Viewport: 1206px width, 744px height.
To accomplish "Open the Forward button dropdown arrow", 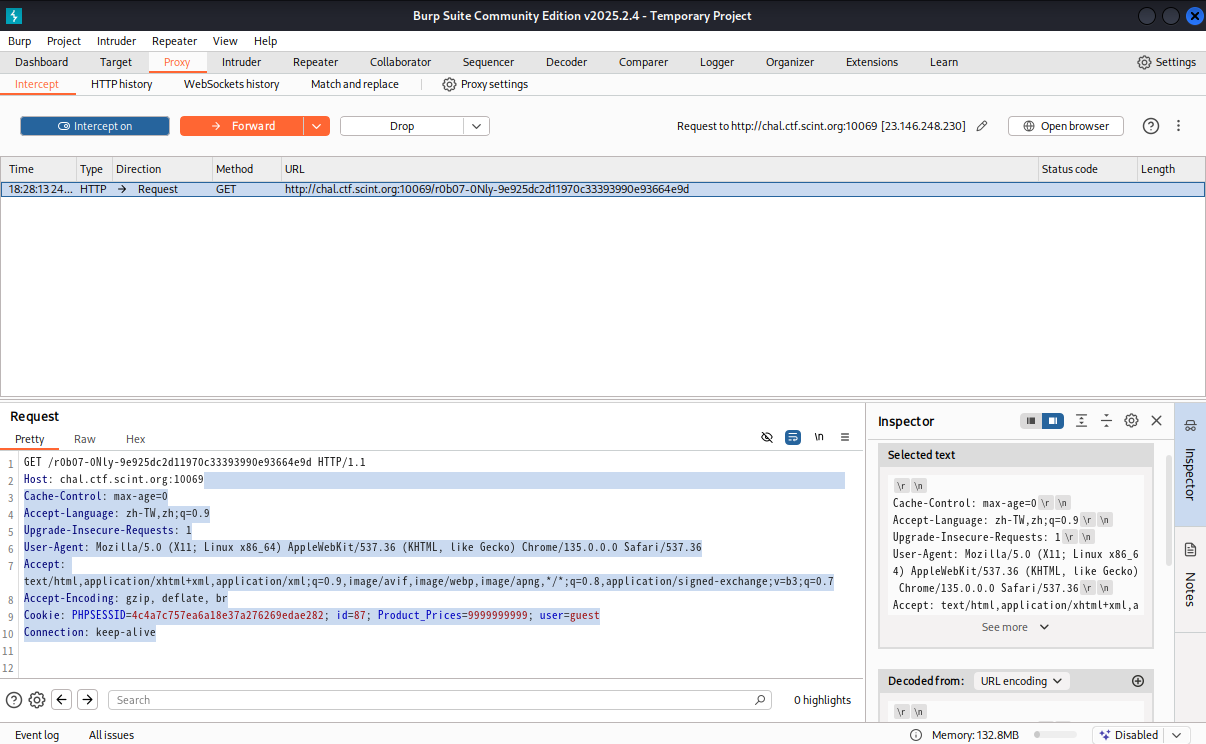I will (316, 126).
